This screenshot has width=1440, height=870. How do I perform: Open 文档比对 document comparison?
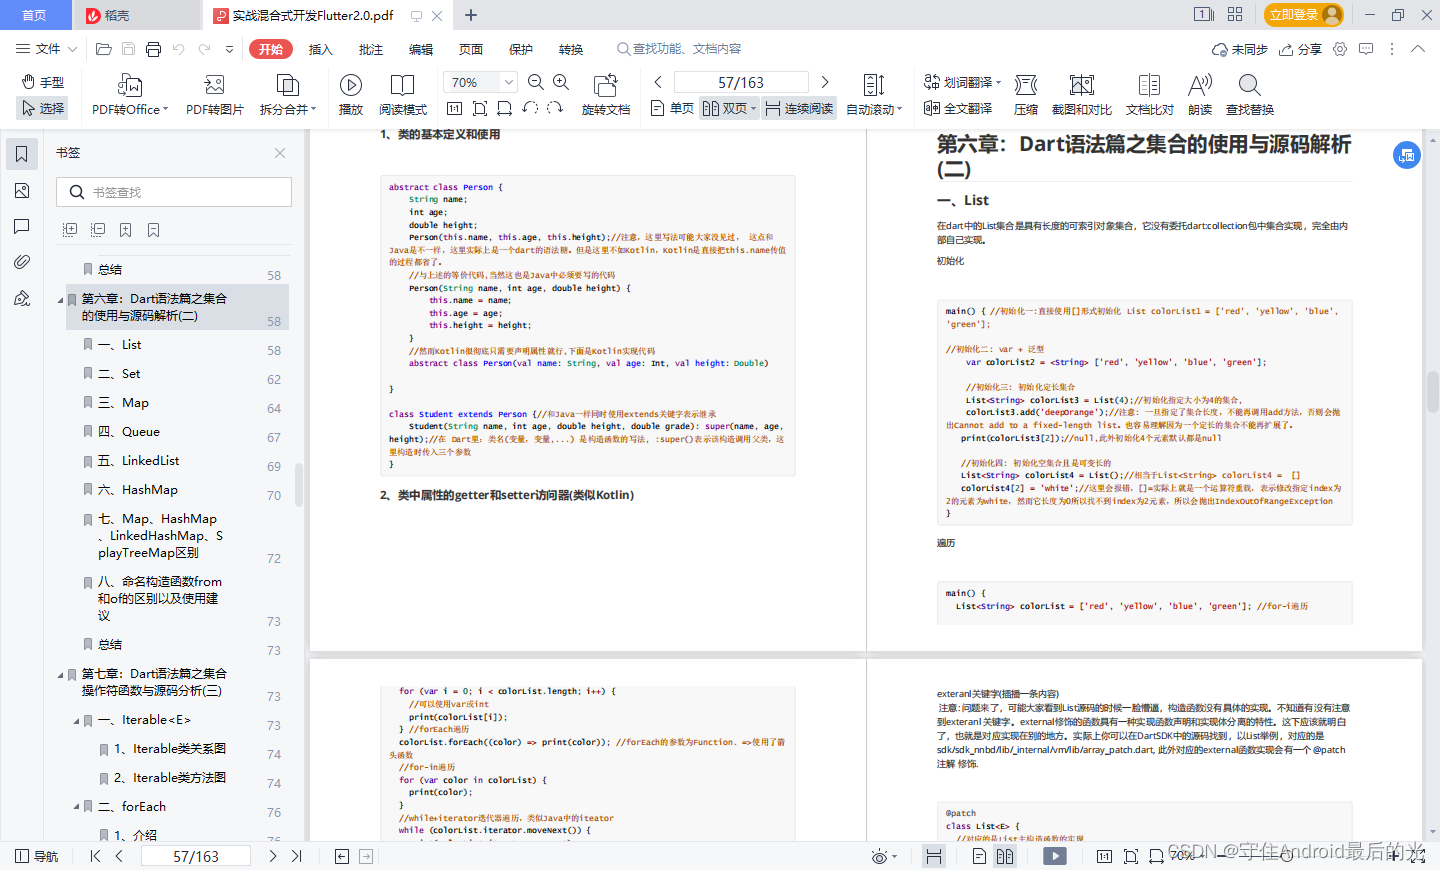[1150, 95]
